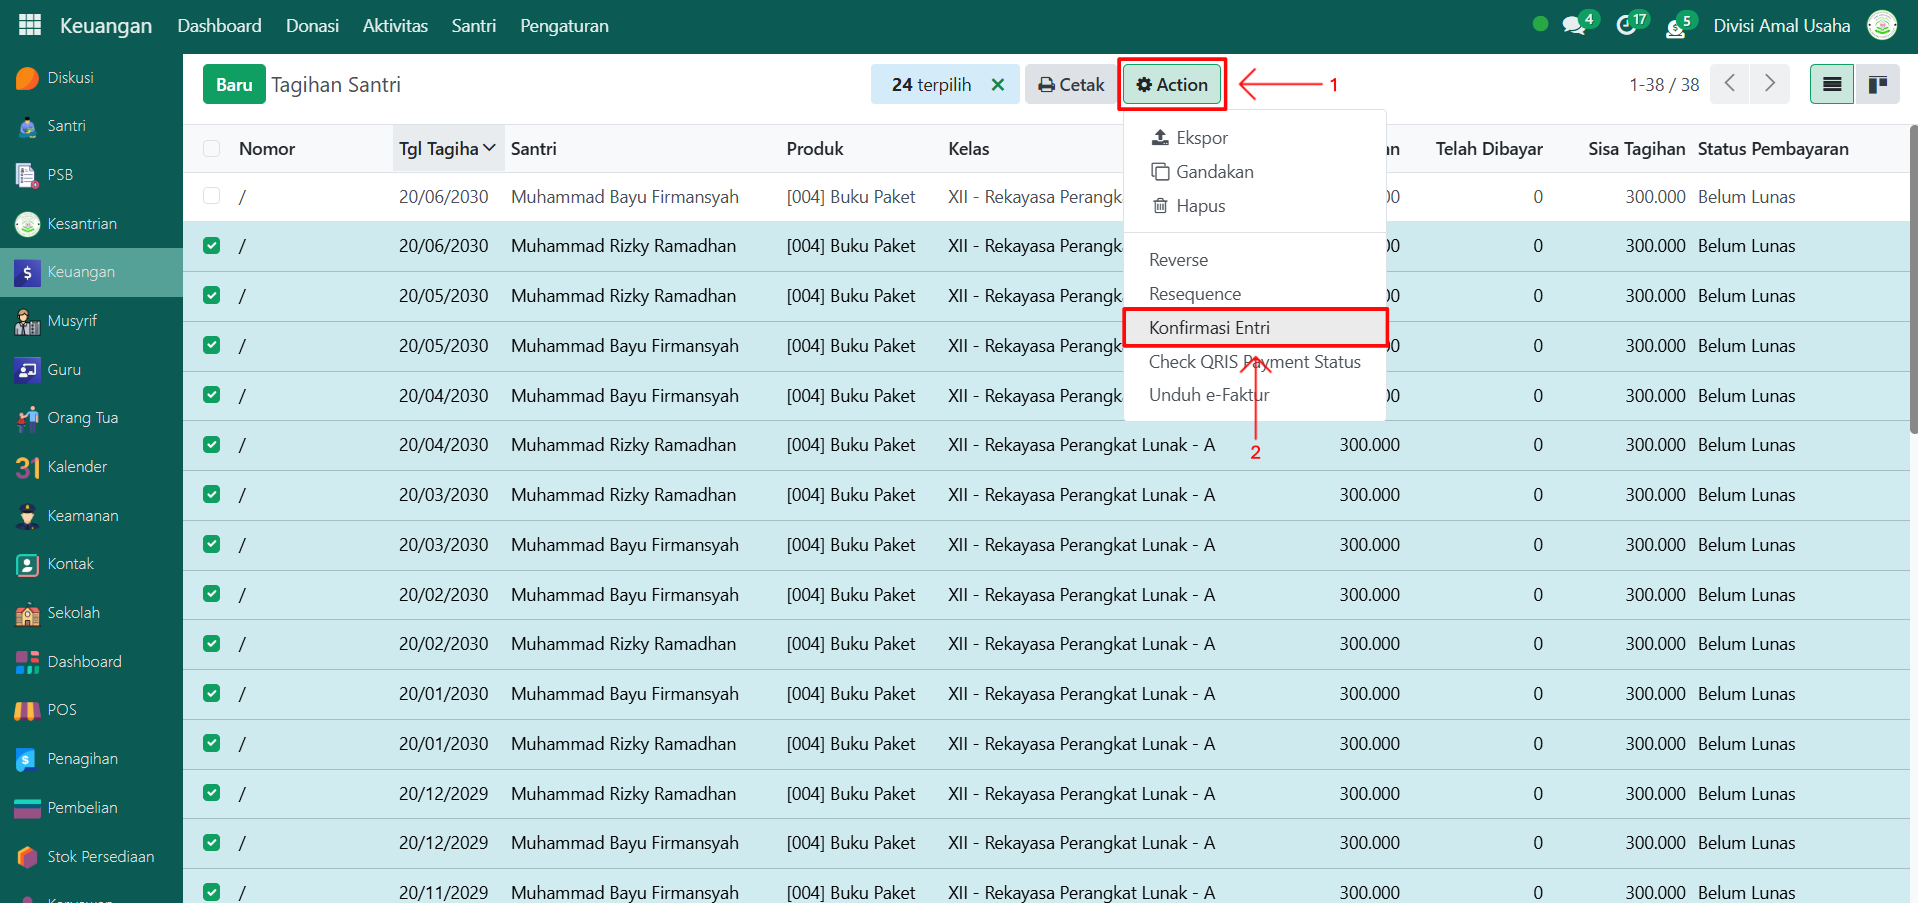Uncheck Muhammad Rizky Ramadhan row dated 20/06/2030

coord(212,246)
